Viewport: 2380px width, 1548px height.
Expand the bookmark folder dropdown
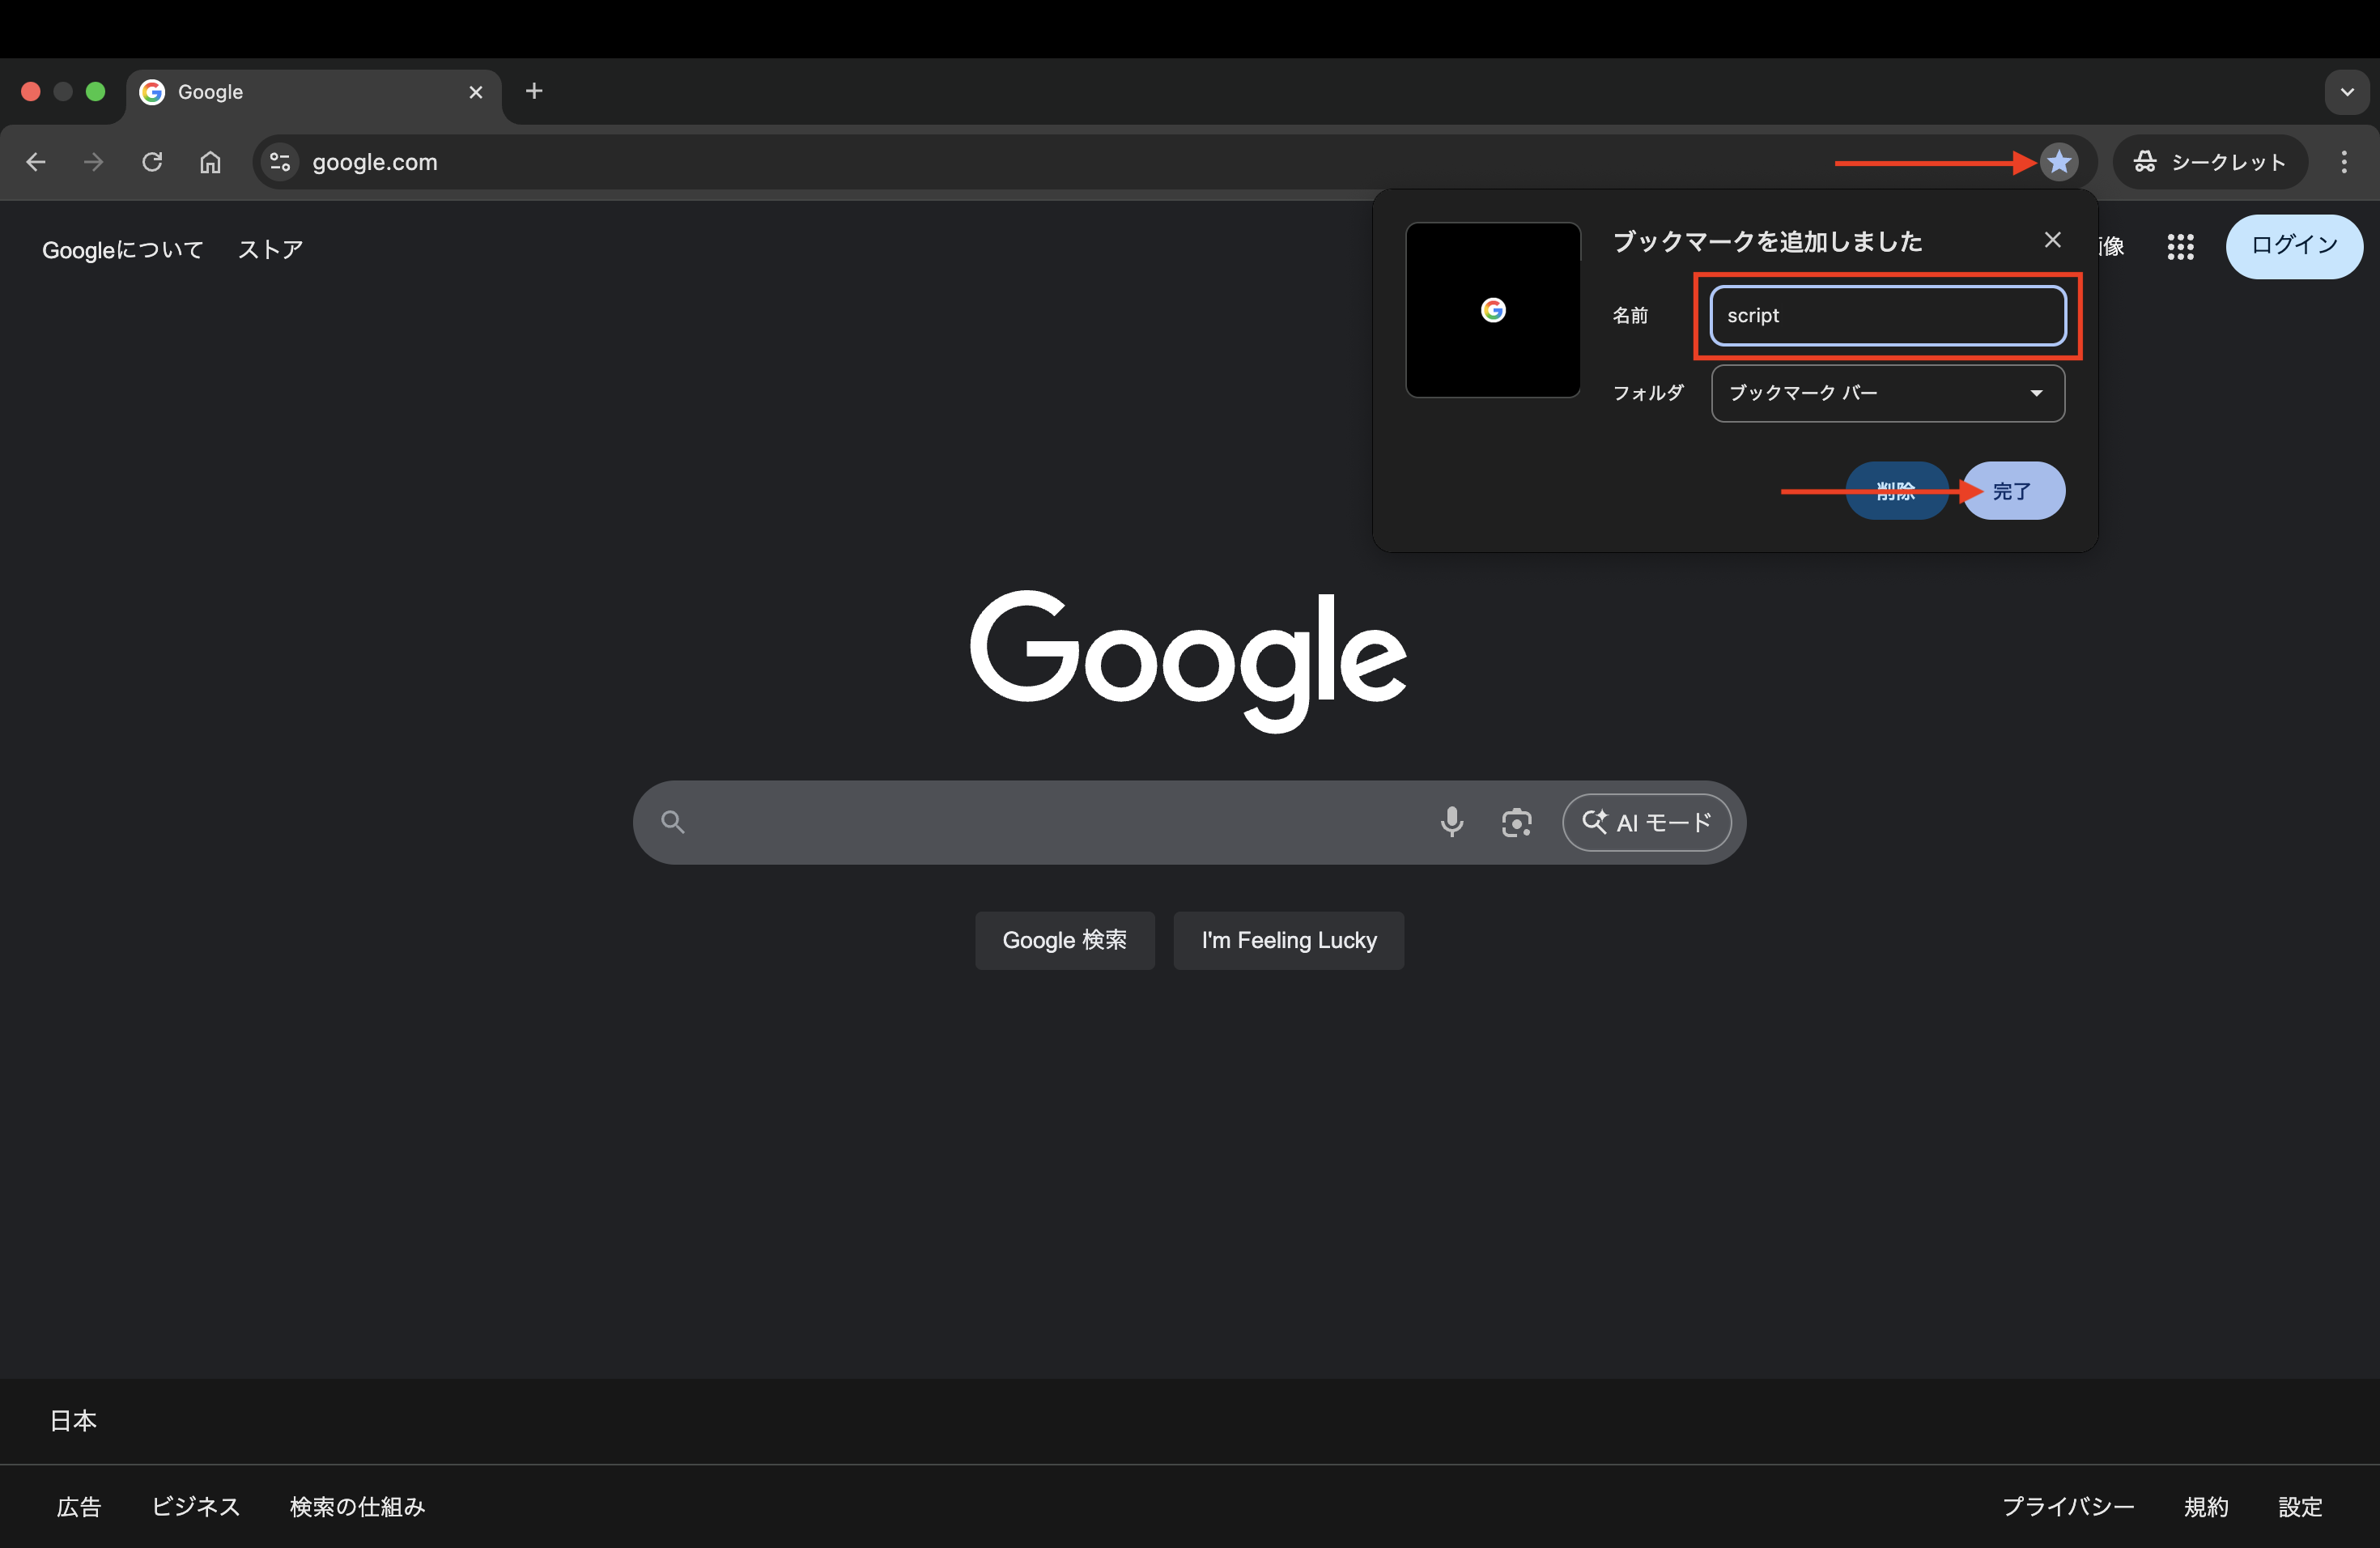coord(1887,393)
